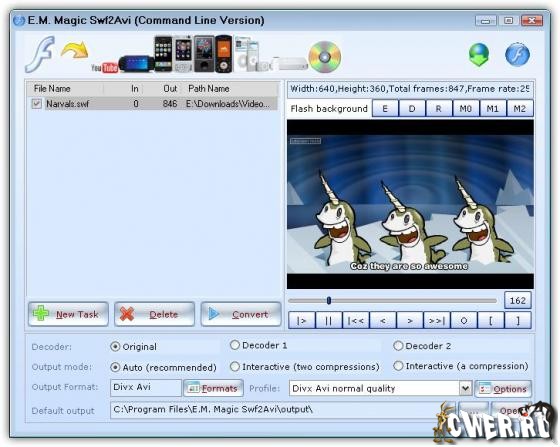Image resolution: width=560 pixels, height=447 pixels.
Task: Click the white Flash logo icon
Action: coord(40,54)
